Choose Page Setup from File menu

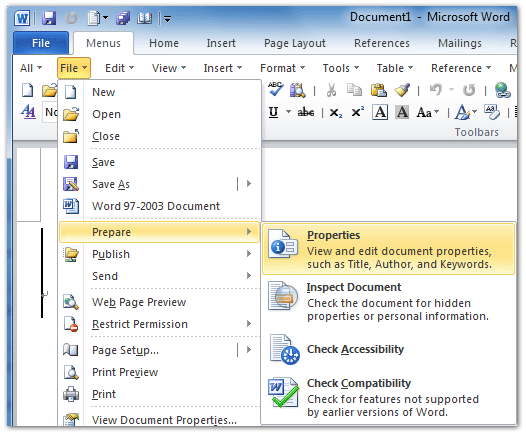[x=148, y=350]
